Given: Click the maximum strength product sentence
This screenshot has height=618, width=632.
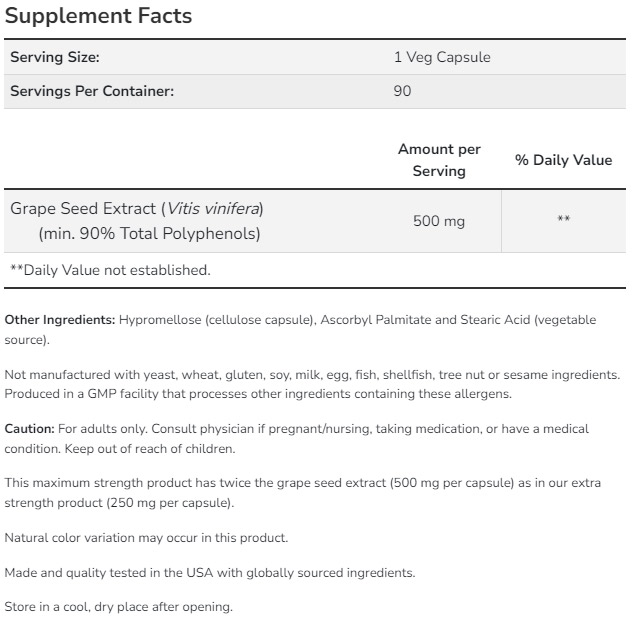Looking at the screenshot, I should click(x=303, y=493).
